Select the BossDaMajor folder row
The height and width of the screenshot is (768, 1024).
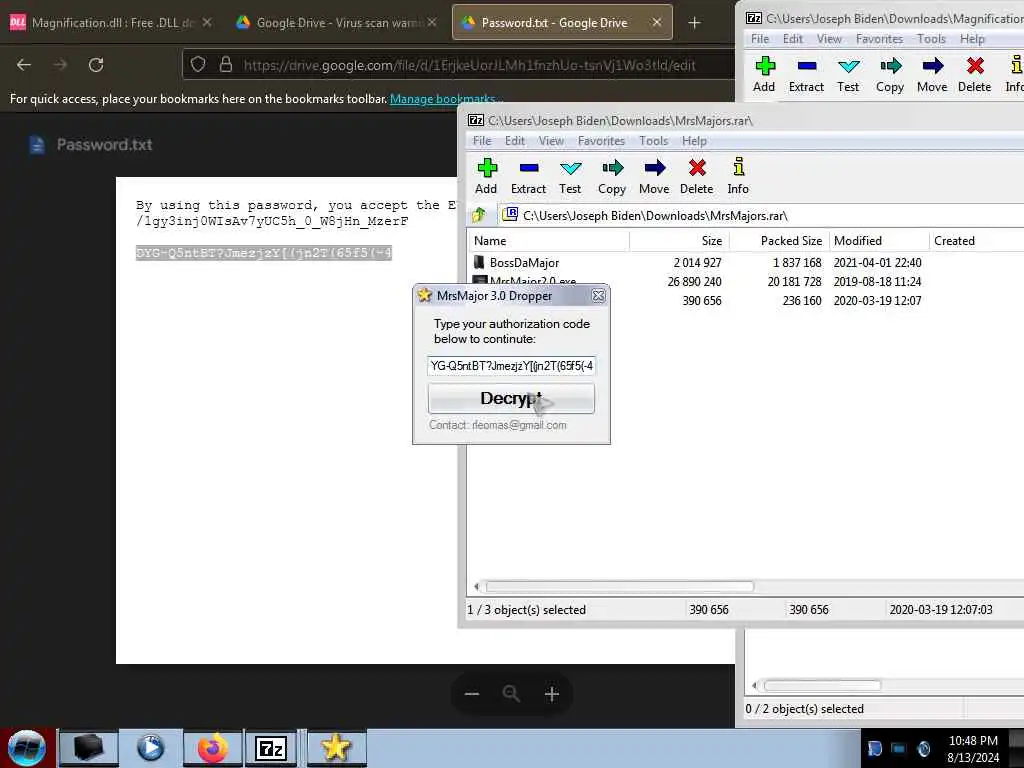[x=744, y=263]
